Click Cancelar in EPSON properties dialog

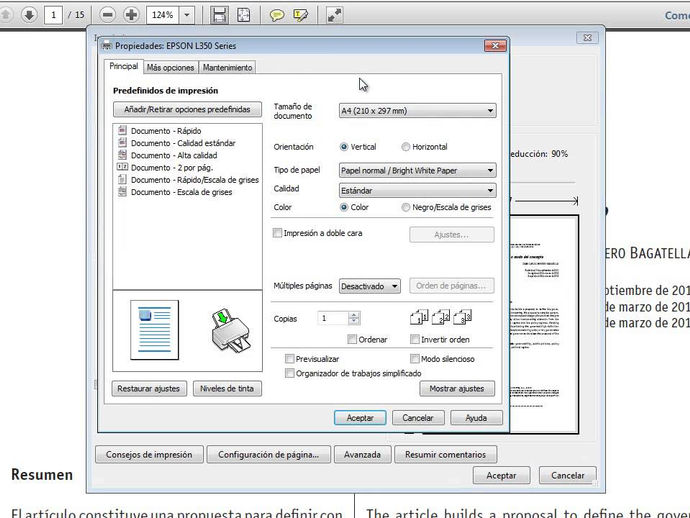(x=418, y=418)
